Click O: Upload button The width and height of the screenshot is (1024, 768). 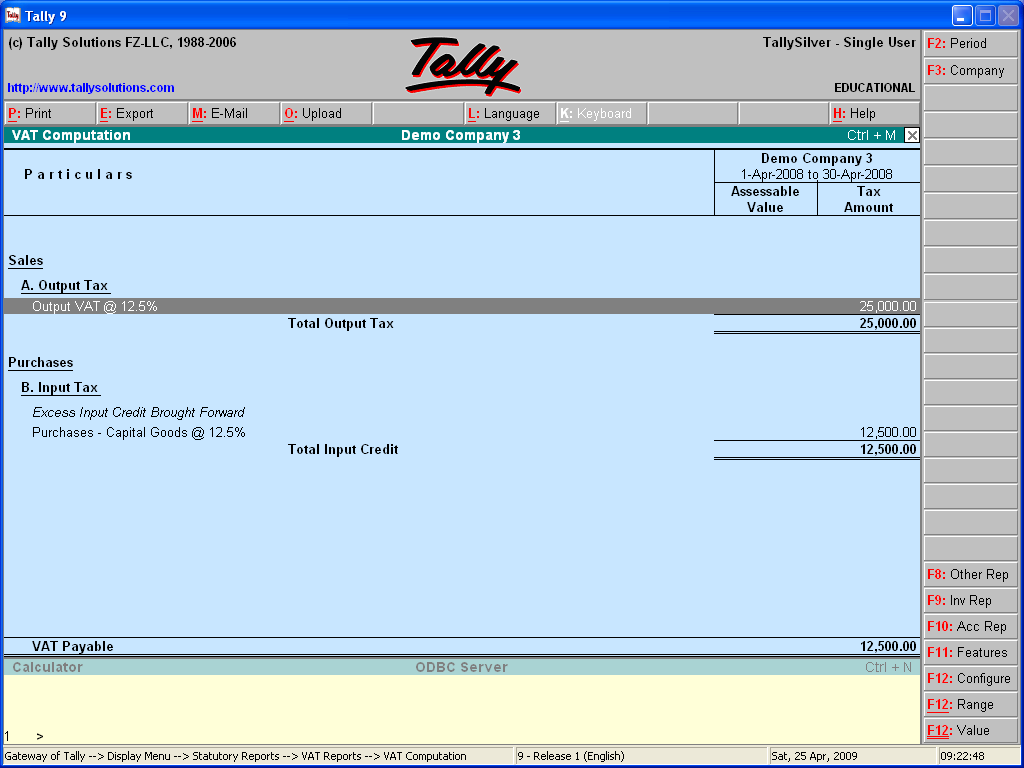tap(326, 114)
